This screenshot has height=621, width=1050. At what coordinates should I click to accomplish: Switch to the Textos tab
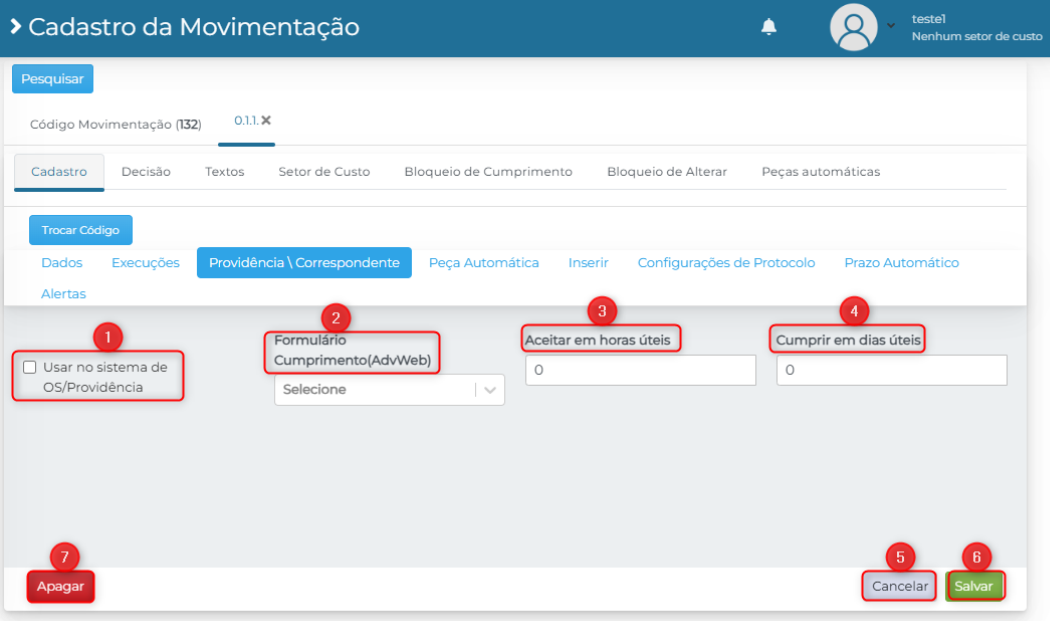pos(224,172)
